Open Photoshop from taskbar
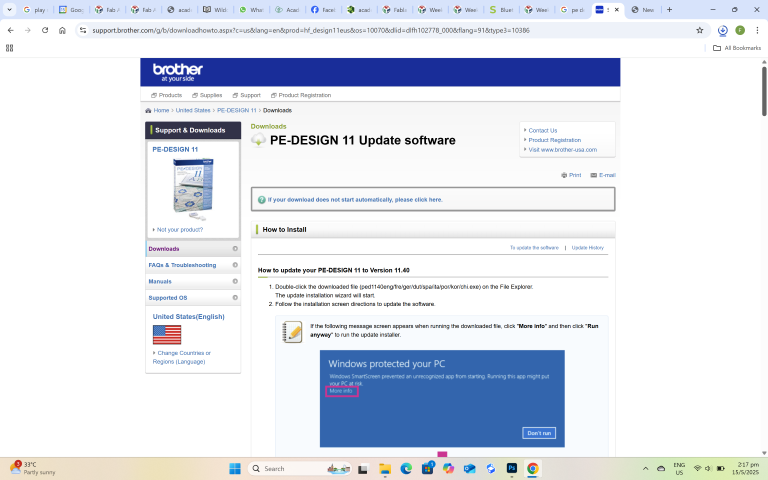The image size is (768, 480). click(512, 469)
